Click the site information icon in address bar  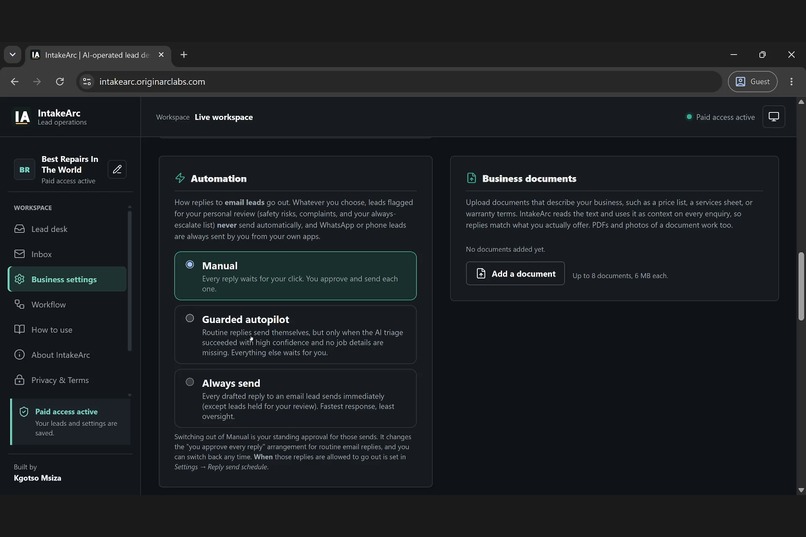click(87, 82)
